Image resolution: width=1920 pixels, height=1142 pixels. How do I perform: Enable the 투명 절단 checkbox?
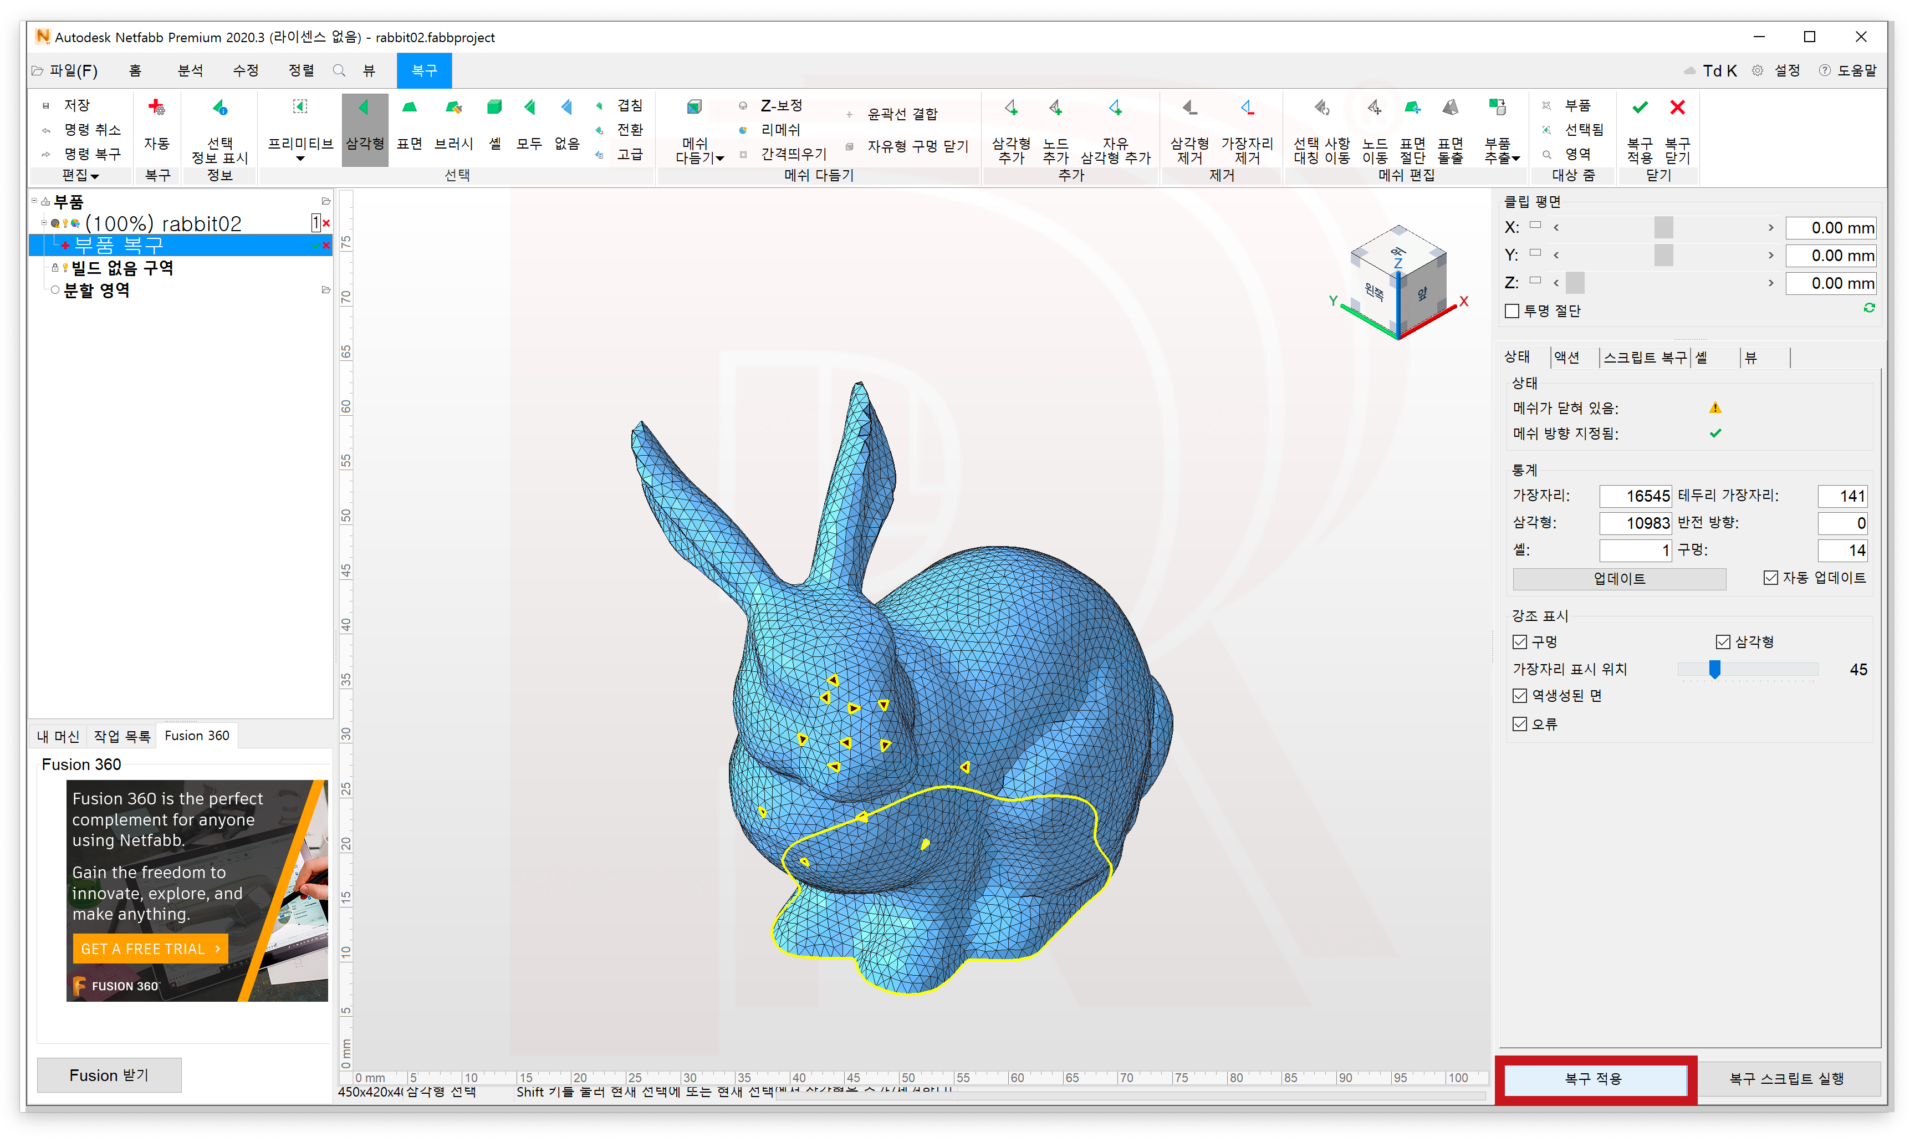[1512, 311]
